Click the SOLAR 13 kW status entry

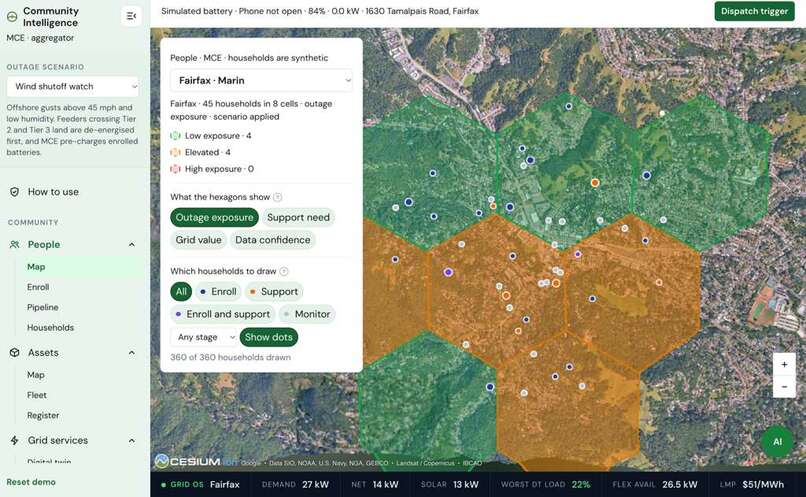click(x=449, y=485)
